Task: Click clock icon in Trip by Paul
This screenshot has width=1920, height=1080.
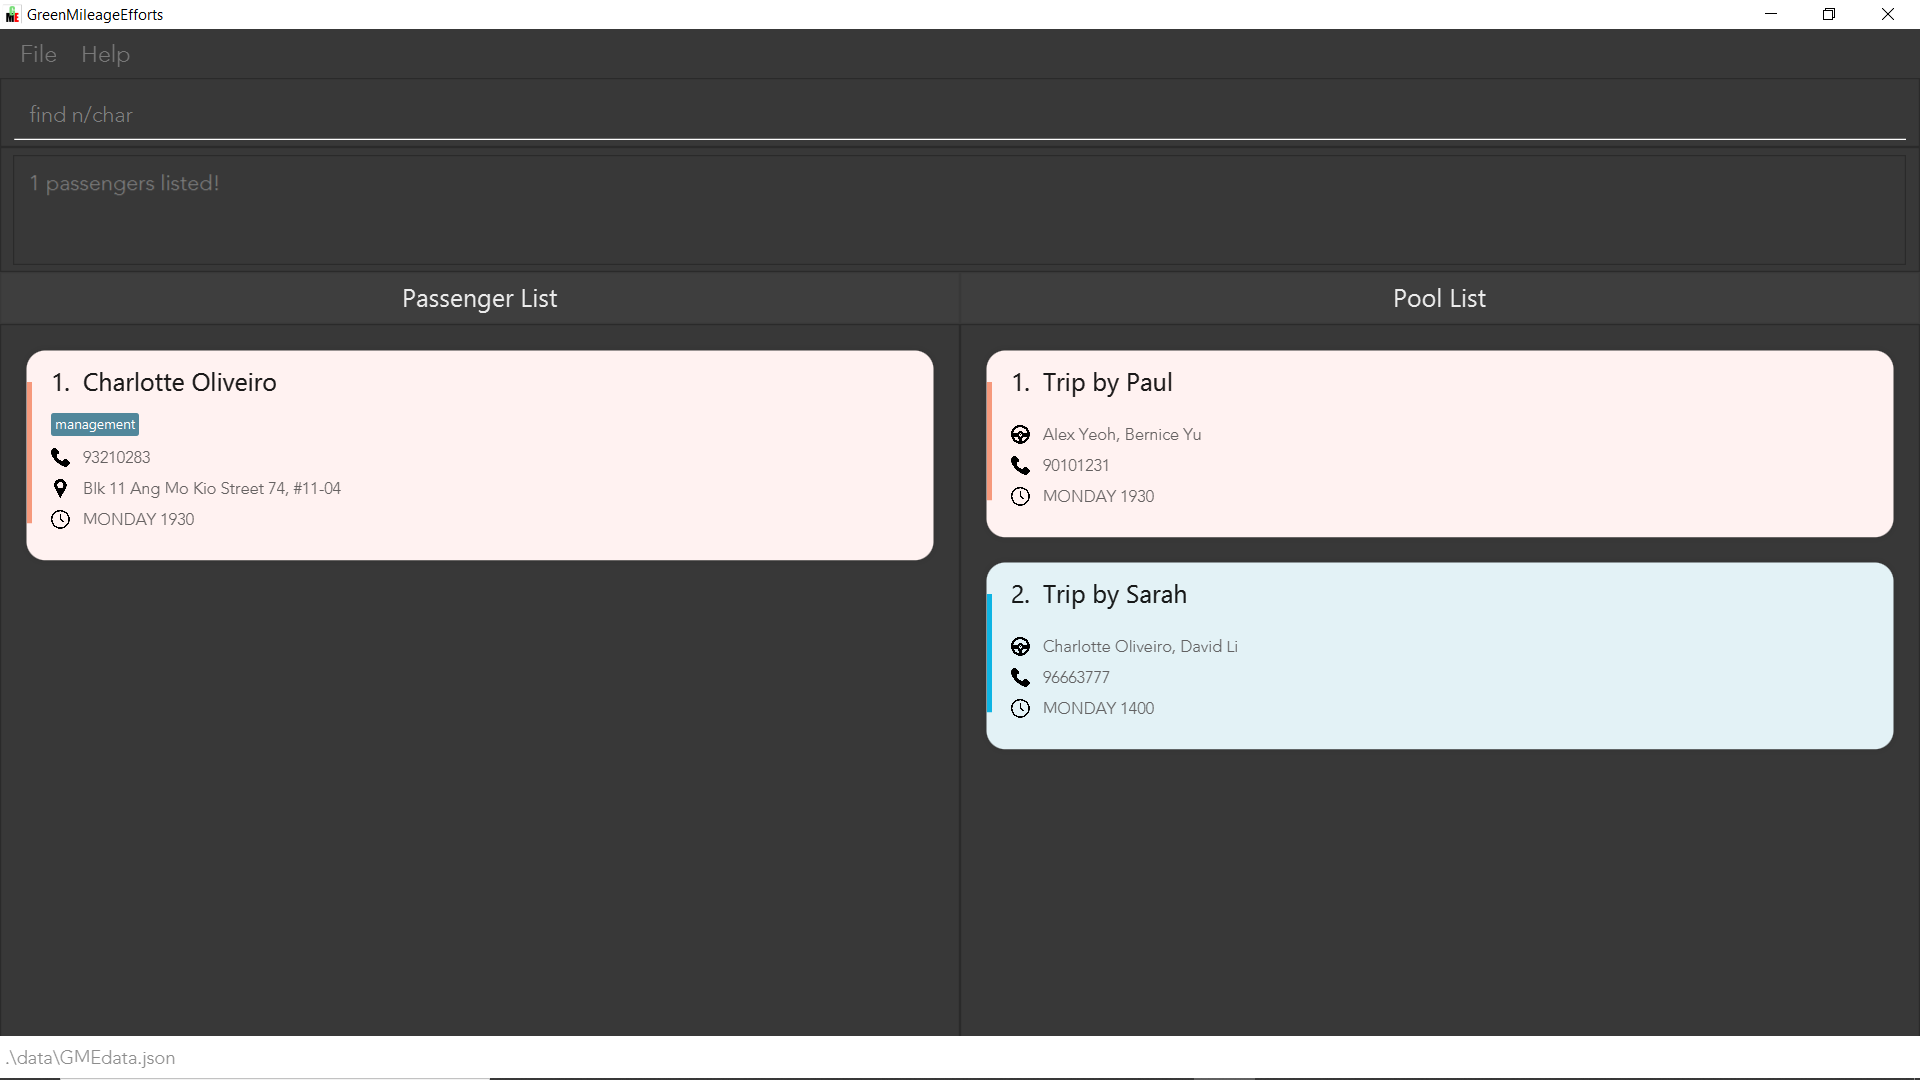Action: point(1020,496)
